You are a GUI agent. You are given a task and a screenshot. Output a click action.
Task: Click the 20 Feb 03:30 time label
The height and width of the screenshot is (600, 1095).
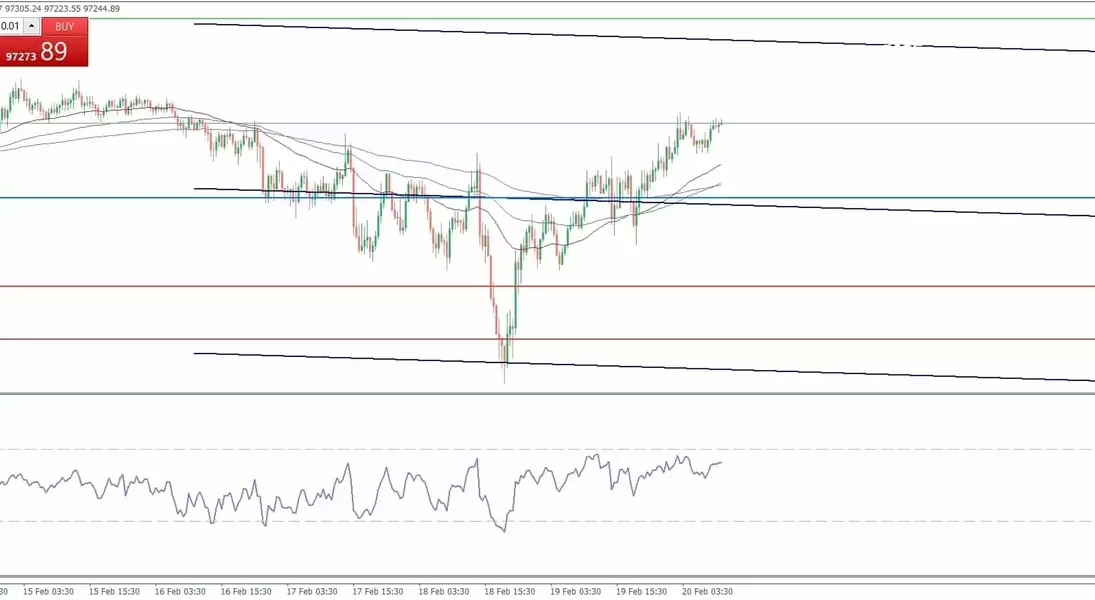coord(708,591)
